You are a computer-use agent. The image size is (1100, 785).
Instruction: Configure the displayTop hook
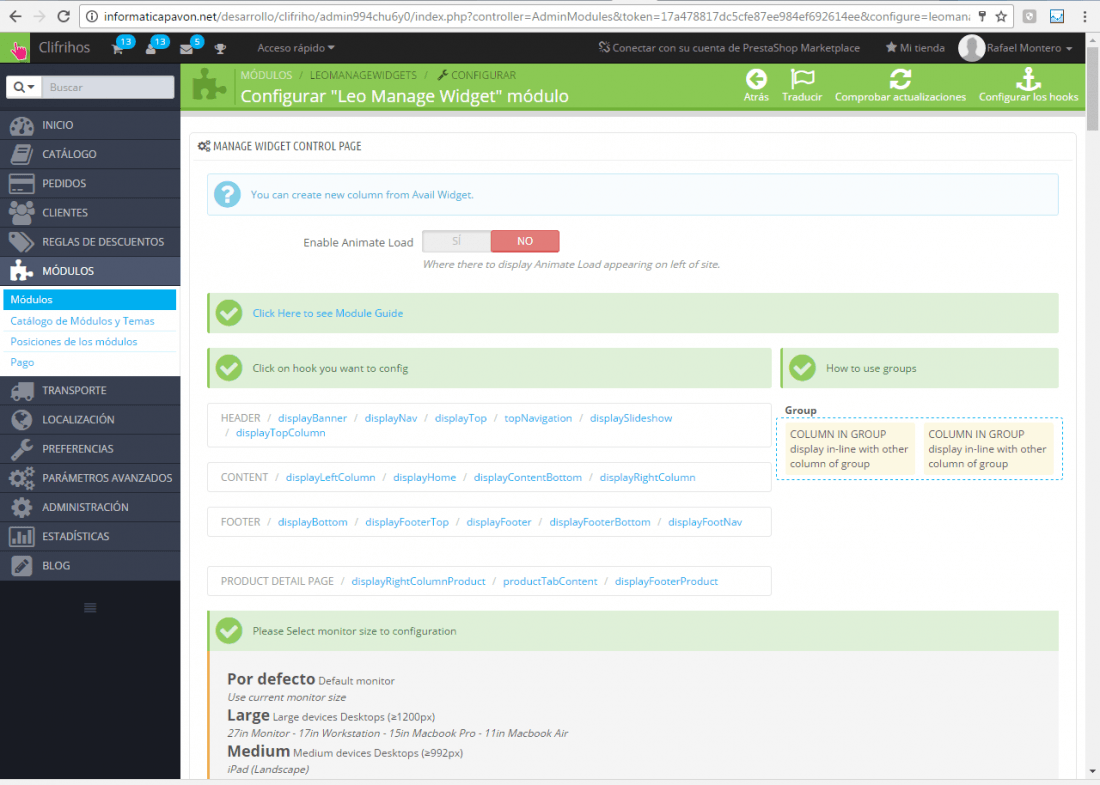coord(460,418)
